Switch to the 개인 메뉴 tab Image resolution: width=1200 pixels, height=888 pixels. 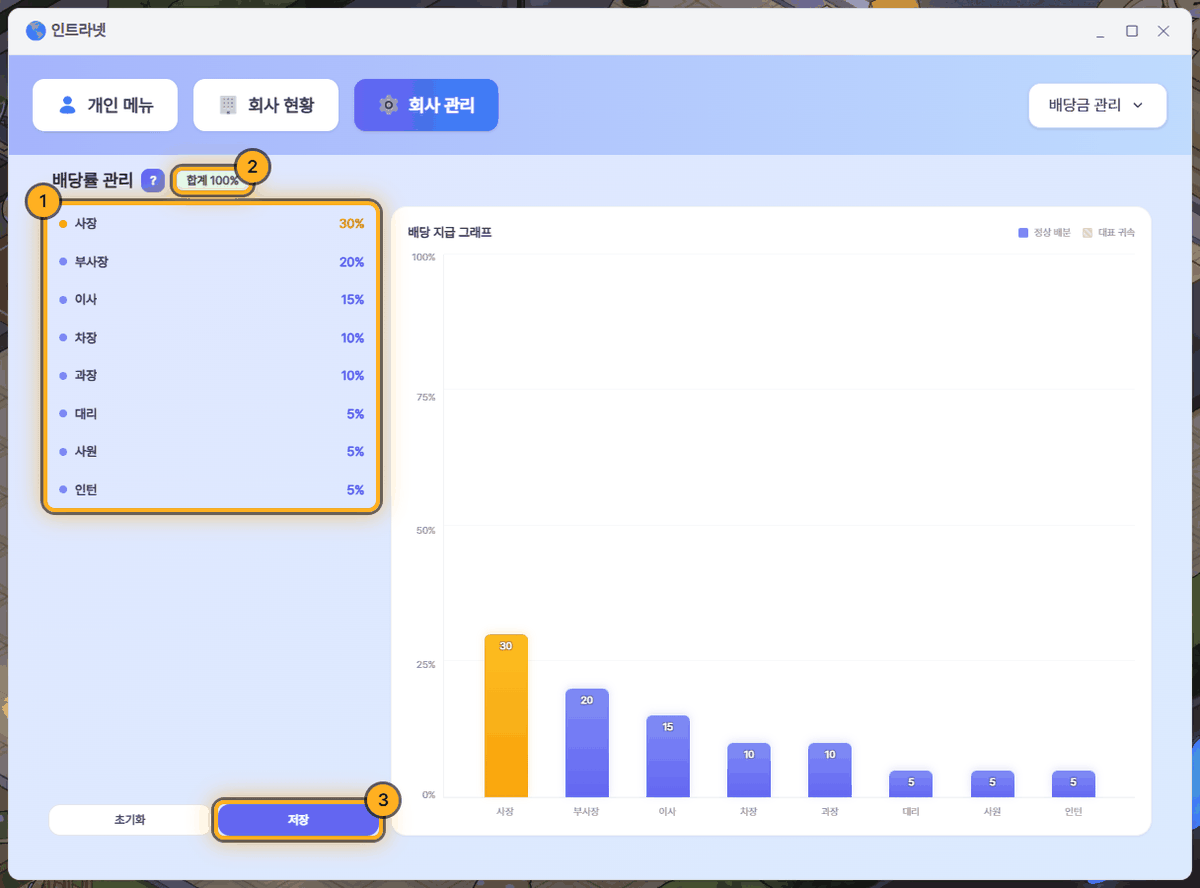[x=105, y=105]
